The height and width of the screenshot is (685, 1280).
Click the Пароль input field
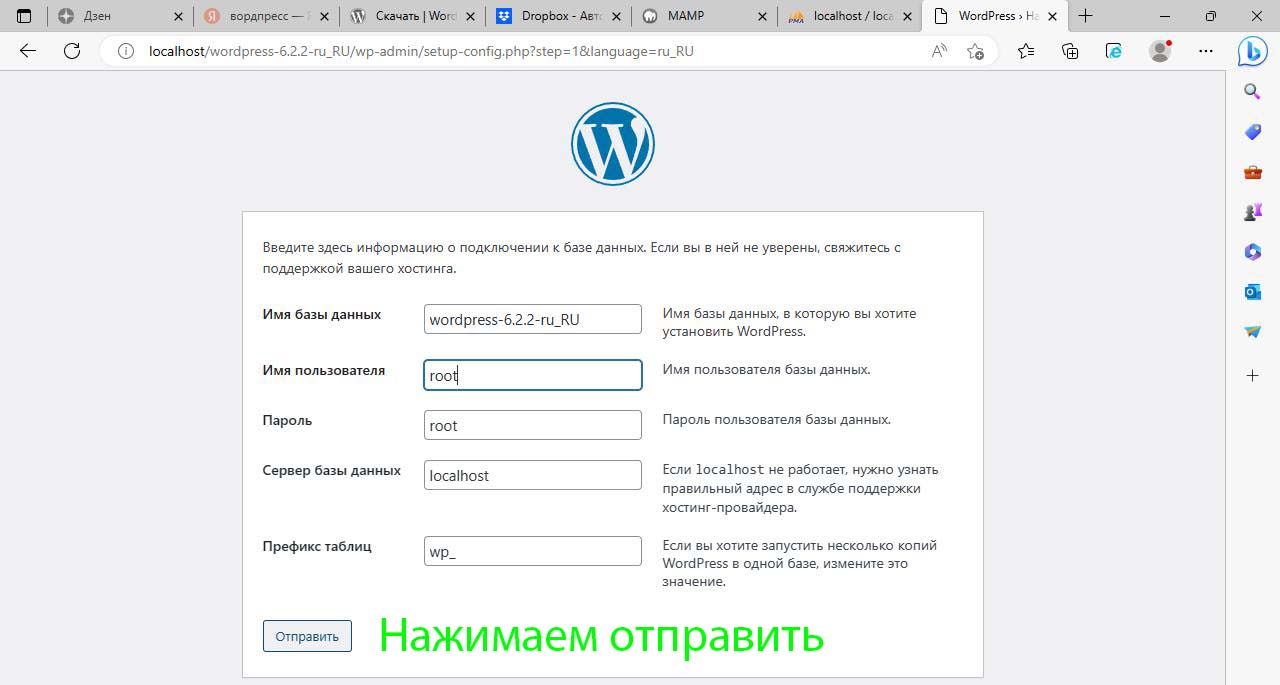532,425
